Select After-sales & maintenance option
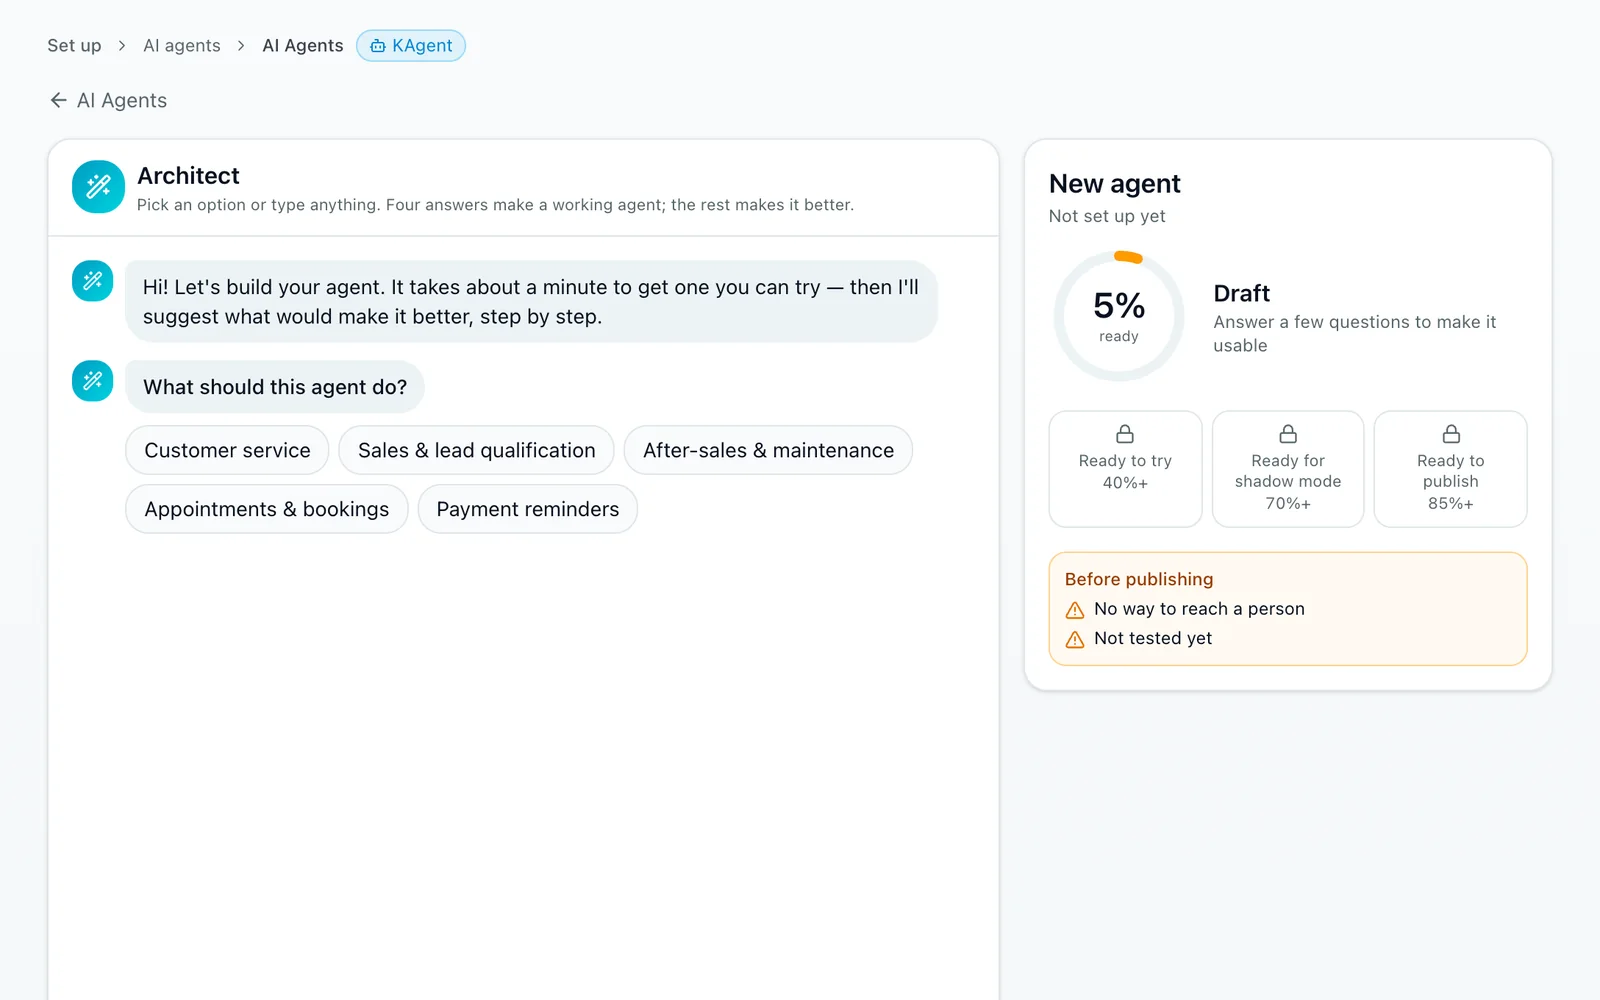This screenshot has height=1000, width=1600. click(768, 450)
